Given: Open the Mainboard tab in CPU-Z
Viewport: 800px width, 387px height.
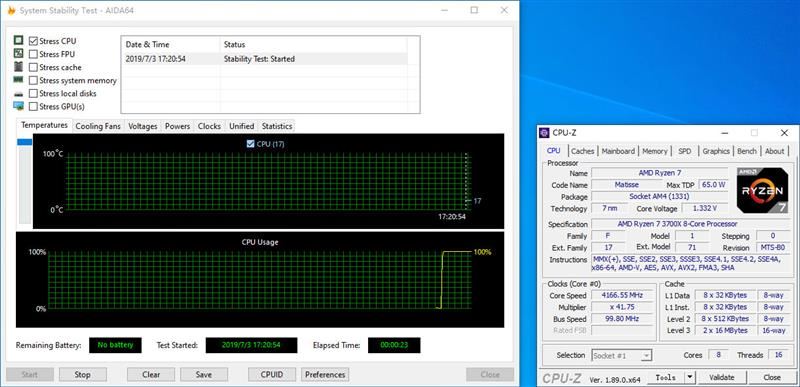Looking at the screenshot, I should pyautogui.click(x=618, y=151).
